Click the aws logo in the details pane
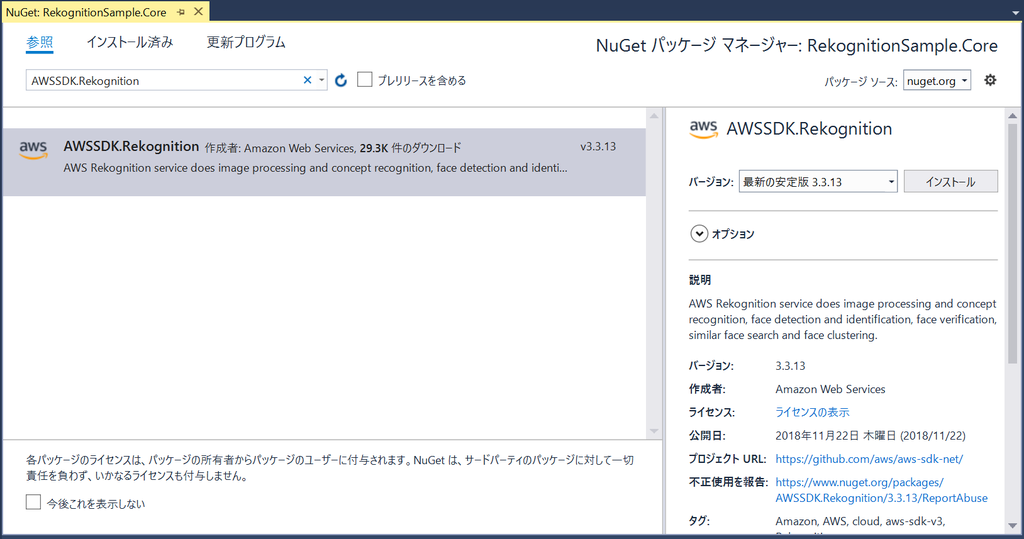The height and width of the screenshot is (539, 1024). [703, 129]
